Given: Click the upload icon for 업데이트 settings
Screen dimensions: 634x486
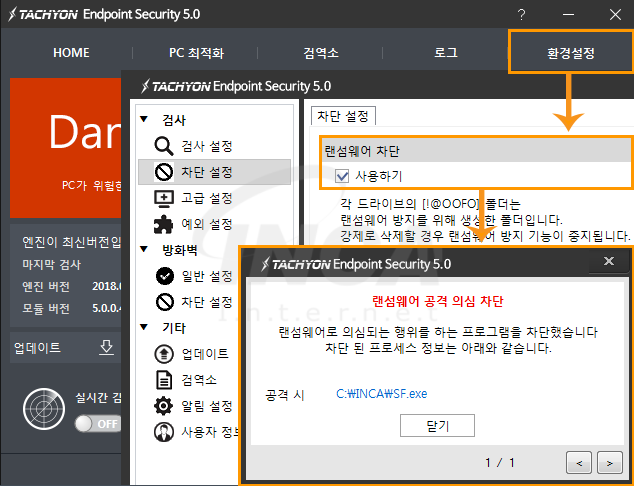Looking at the screenshot, I should (164, 354).
